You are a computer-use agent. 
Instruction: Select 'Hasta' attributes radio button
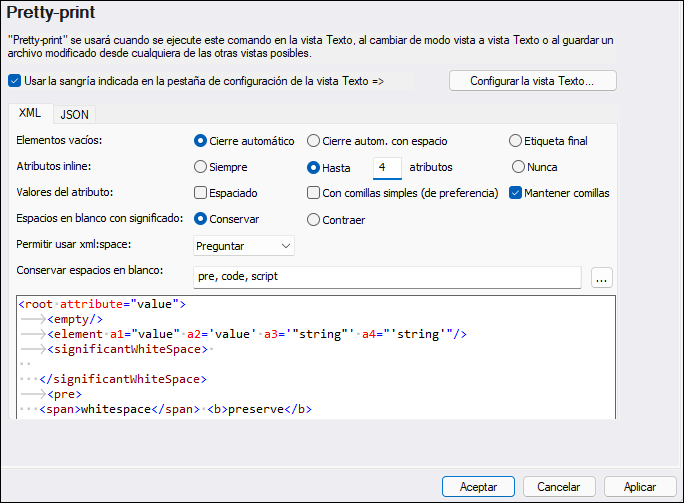(314, 167)
